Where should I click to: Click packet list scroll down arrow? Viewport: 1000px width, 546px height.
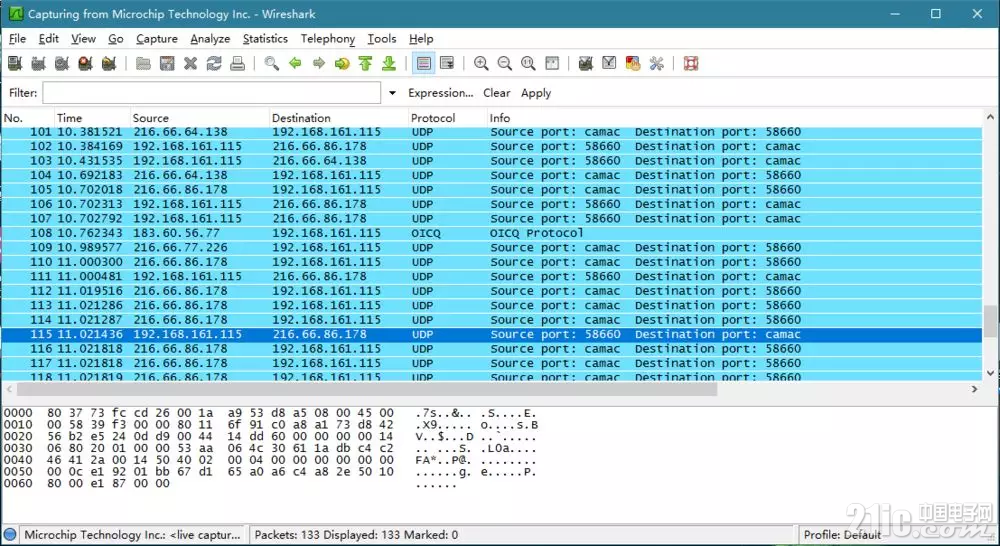tap(990, 373)
